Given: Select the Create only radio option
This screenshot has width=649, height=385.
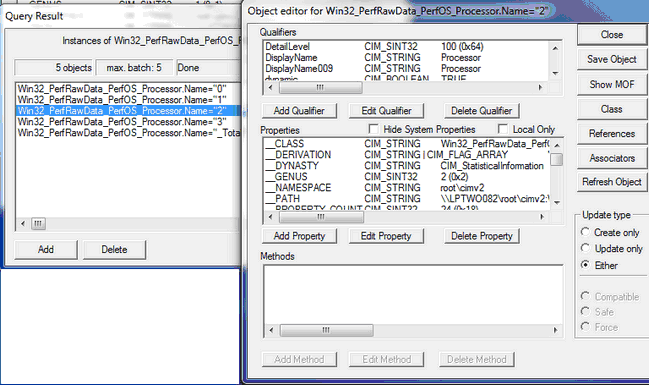Looking at the screenshot, I should (585, 232).
